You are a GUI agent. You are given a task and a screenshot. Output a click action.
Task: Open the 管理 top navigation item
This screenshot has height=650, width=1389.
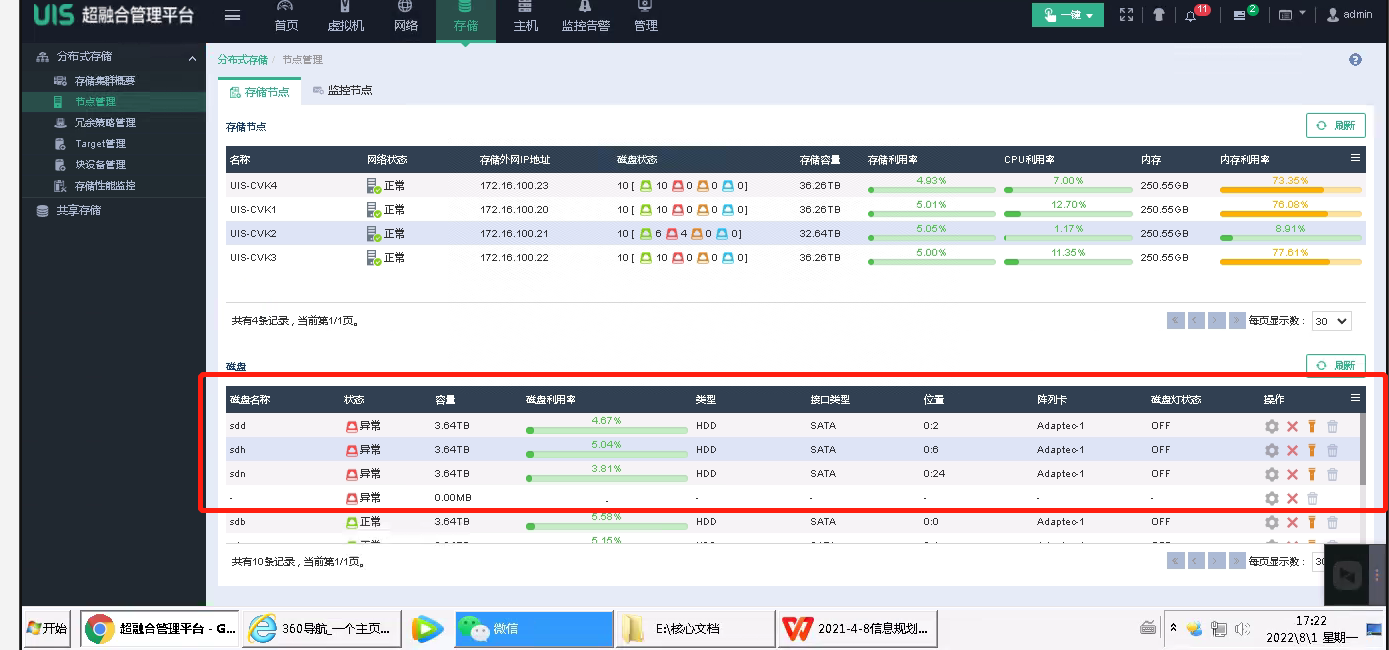point(646,17)
